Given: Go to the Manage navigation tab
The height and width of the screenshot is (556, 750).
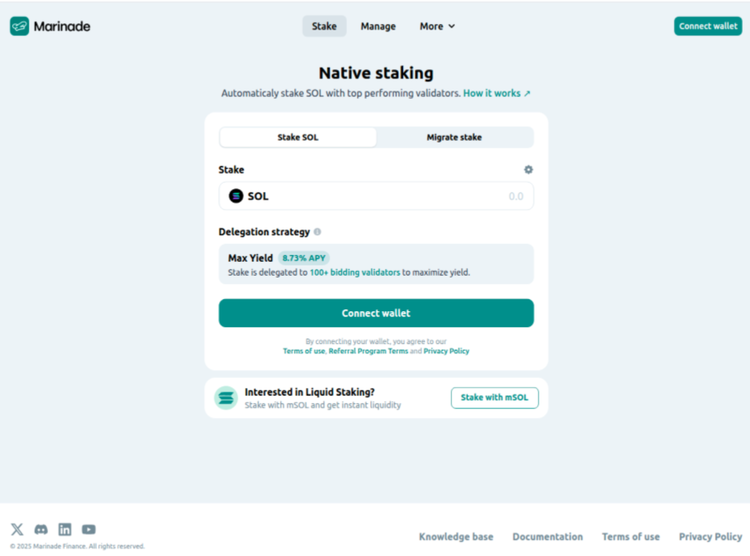Looking at the screenshot, I should point(378,26).
